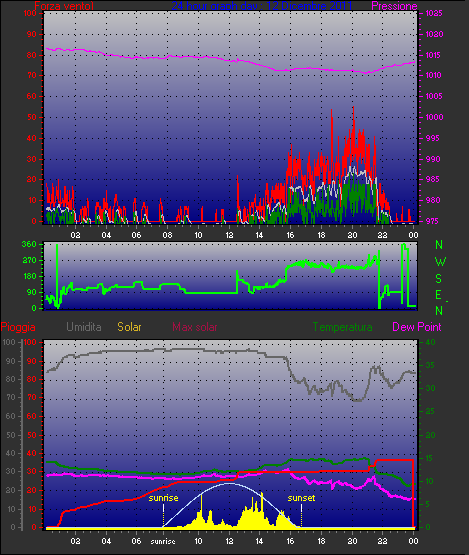Click the E compass direction label

click(439, 295)
